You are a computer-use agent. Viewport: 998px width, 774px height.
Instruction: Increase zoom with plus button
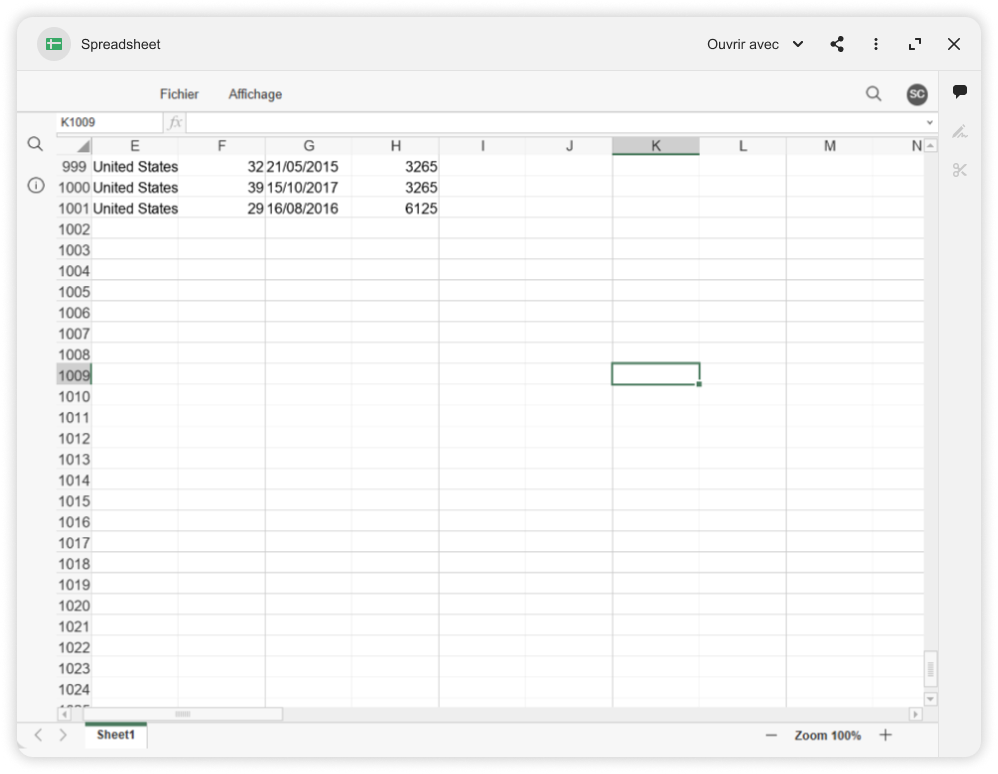pos(885,735)
